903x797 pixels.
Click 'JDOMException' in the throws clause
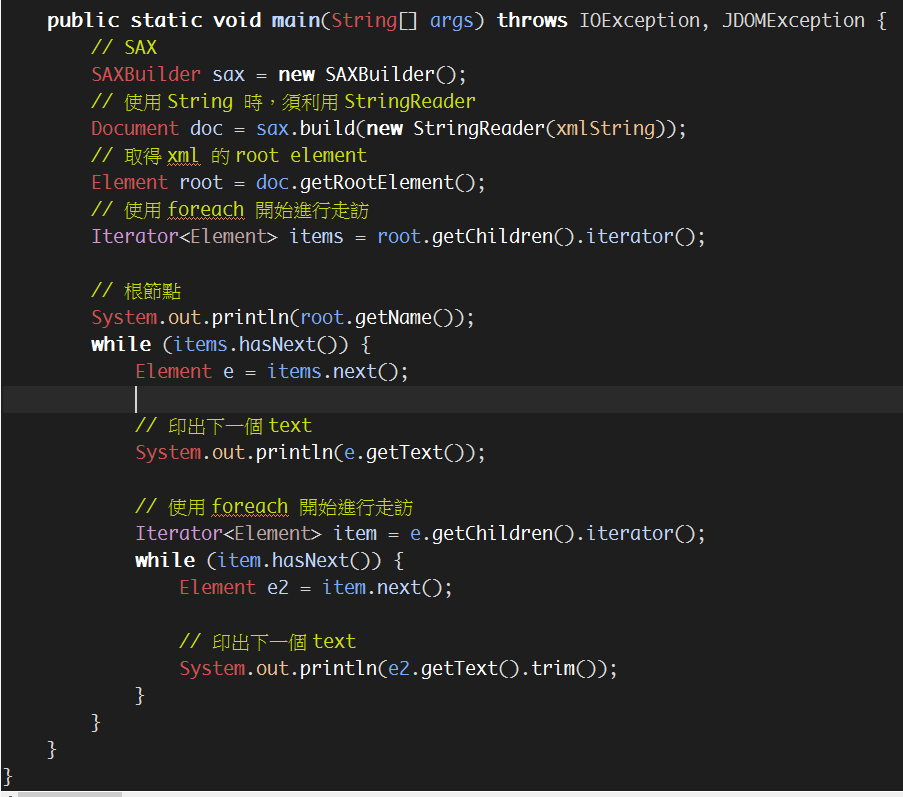(793, 21)
